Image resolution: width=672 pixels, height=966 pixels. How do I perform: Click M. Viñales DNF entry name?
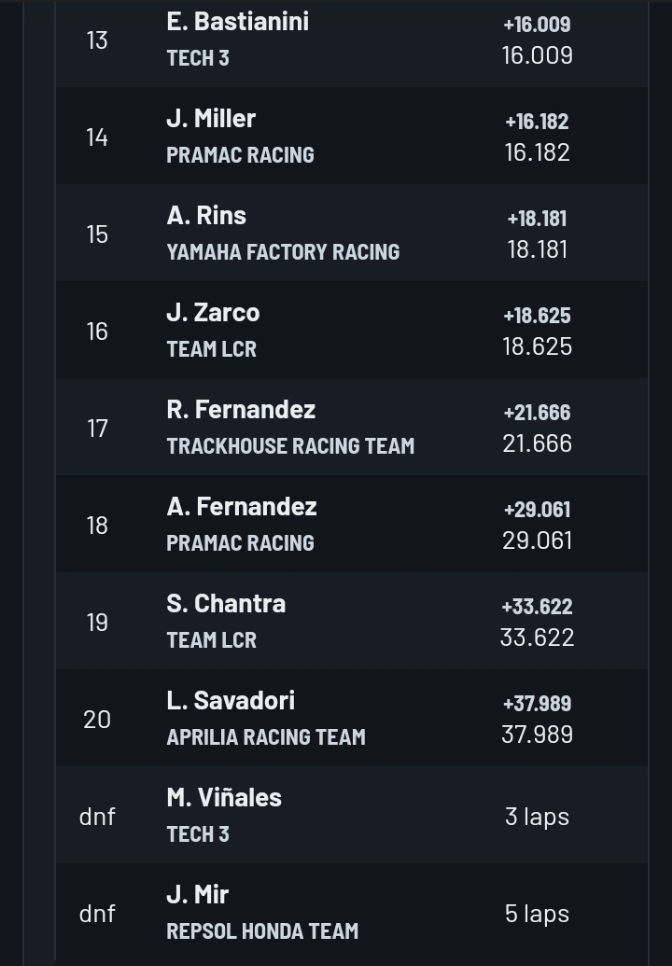pos(224,797)
